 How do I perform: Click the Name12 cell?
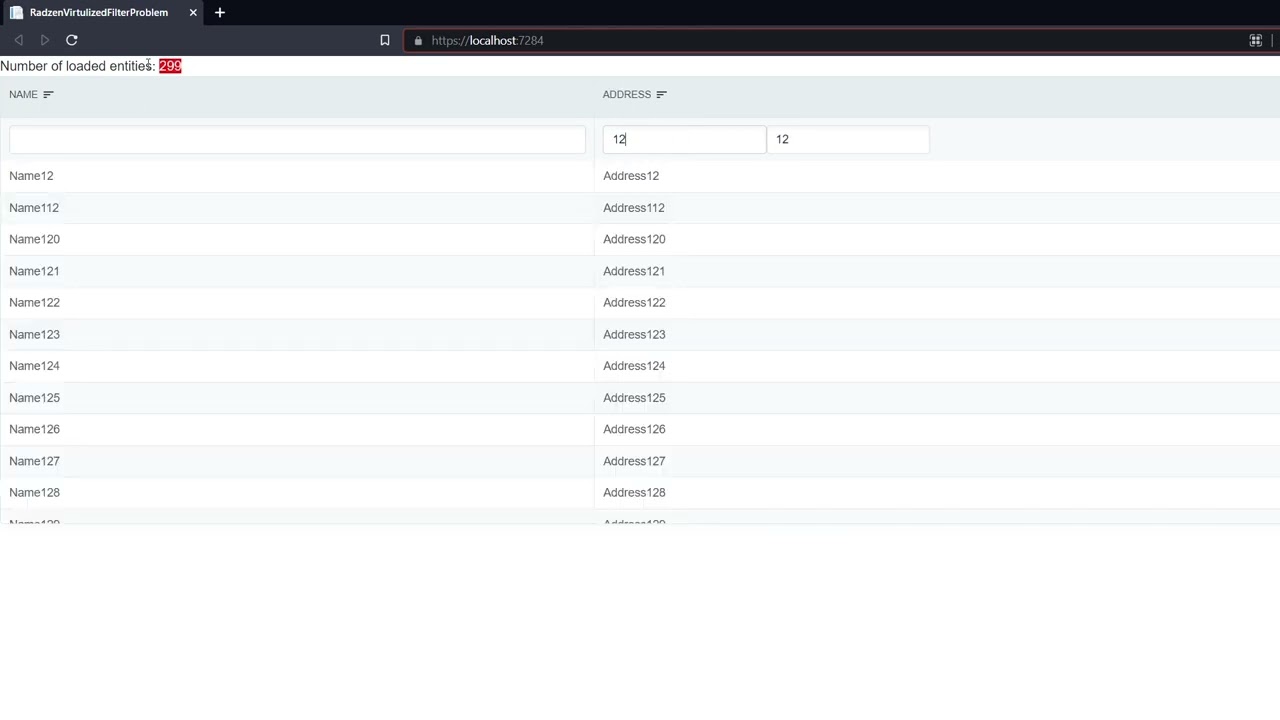pyautogui.click(x=297, y=176)
